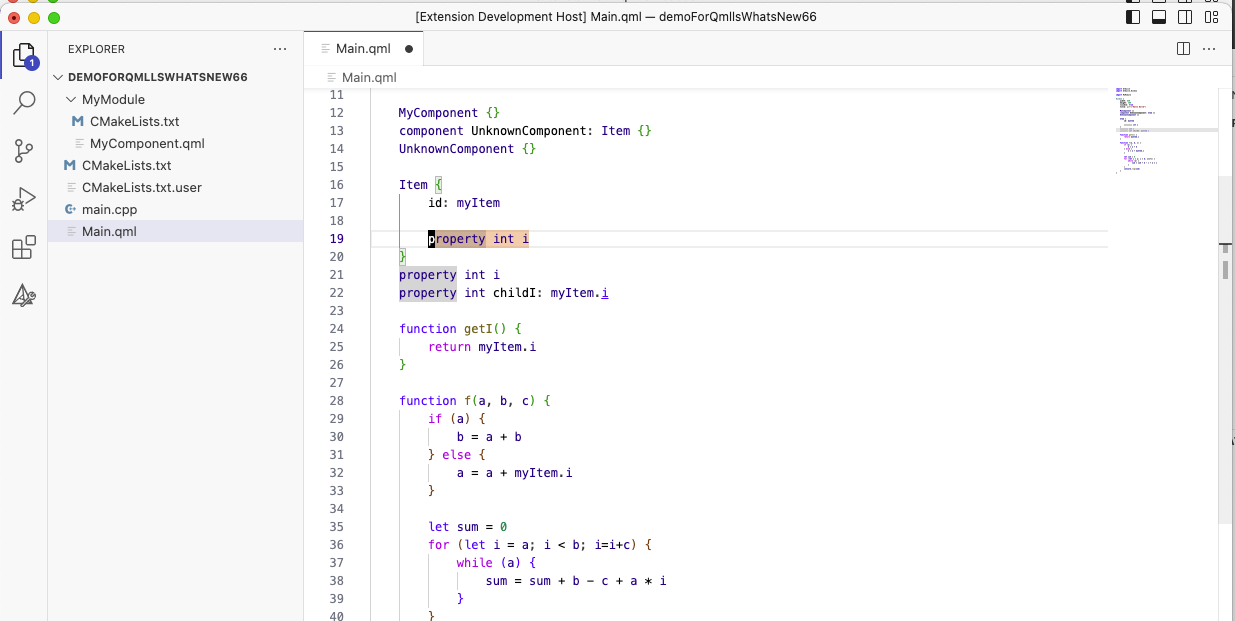Open the CMake tools view icon
This screenshot has height=621, width=1235.
point(24,296)
